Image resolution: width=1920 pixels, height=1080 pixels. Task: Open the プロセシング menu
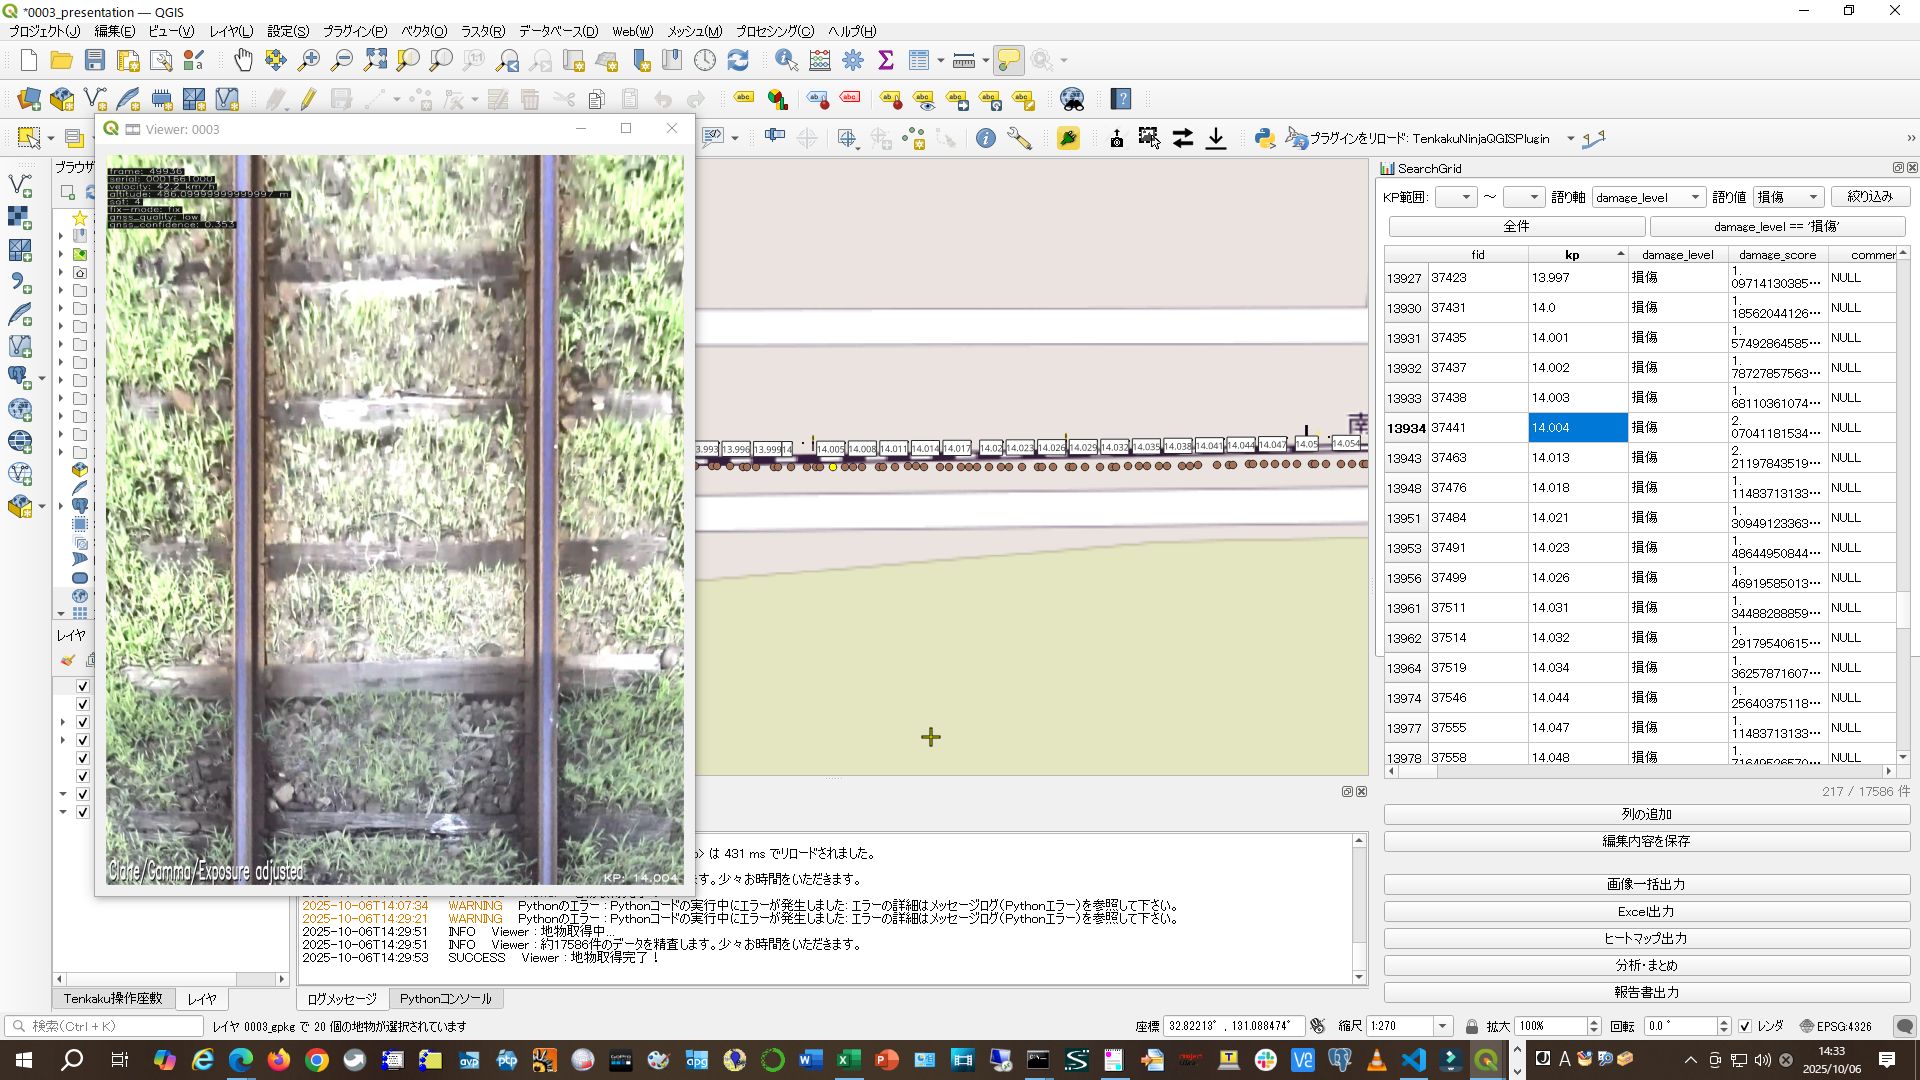pyautogui.click(x=775, y=32)
